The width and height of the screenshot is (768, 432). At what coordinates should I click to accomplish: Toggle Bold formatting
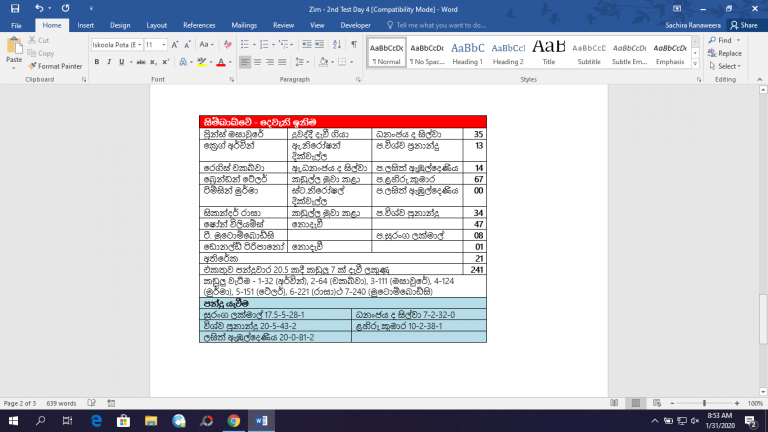pos(96,62)
